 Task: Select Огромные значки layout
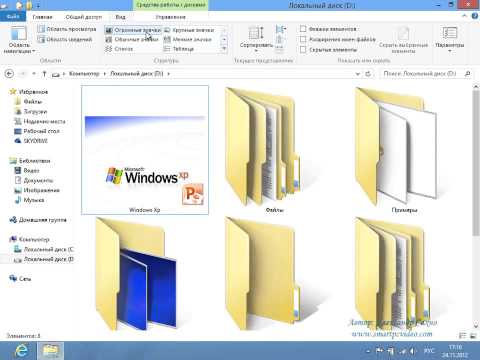click(x=133, y=30)
